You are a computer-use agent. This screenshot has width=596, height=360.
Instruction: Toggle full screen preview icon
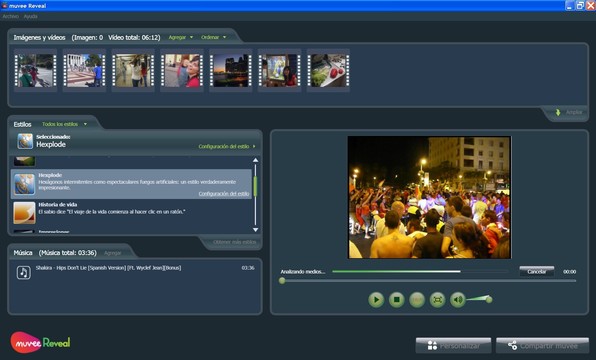tap(437, 300)
